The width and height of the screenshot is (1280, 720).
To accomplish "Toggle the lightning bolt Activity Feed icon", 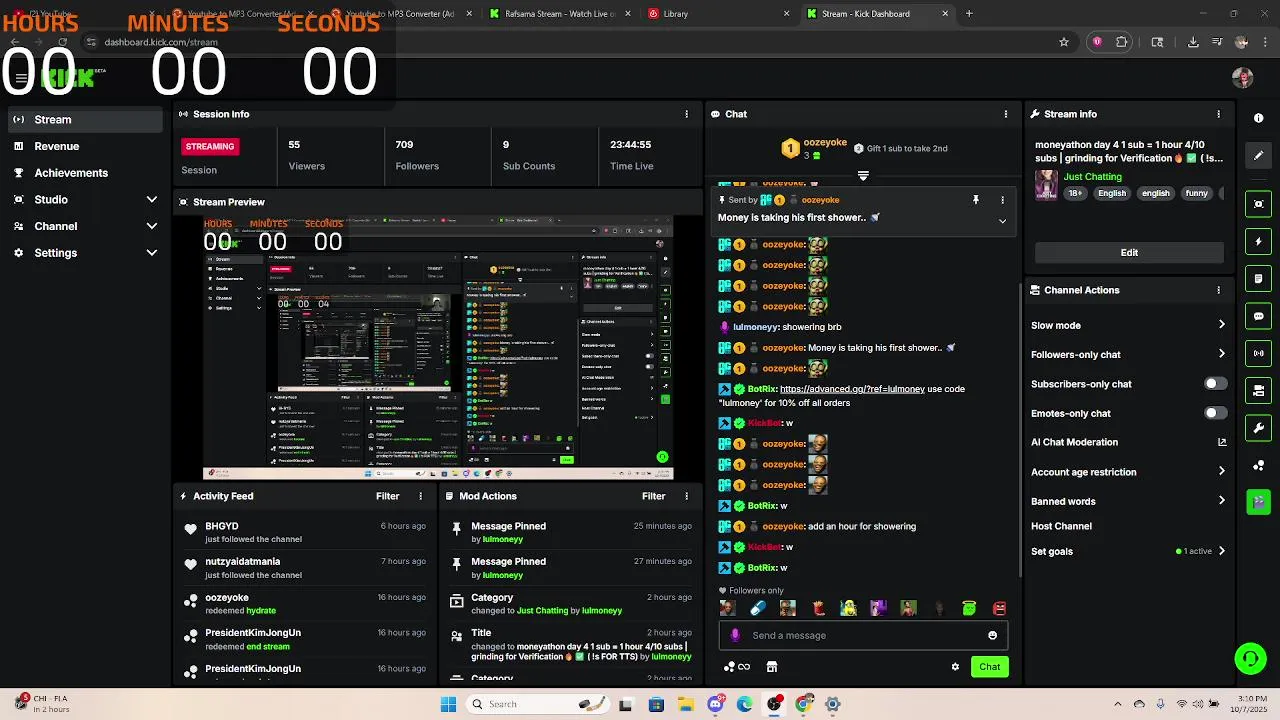I will click(1258, 241).
